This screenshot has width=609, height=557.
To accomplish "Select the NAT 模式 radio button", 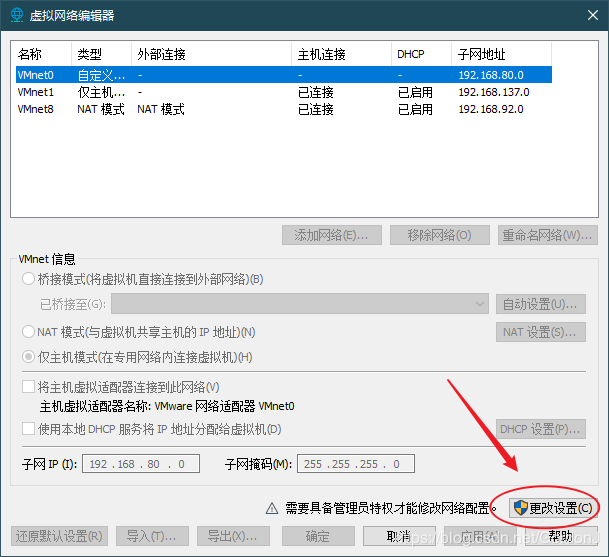I will click(x=28, y=332).
